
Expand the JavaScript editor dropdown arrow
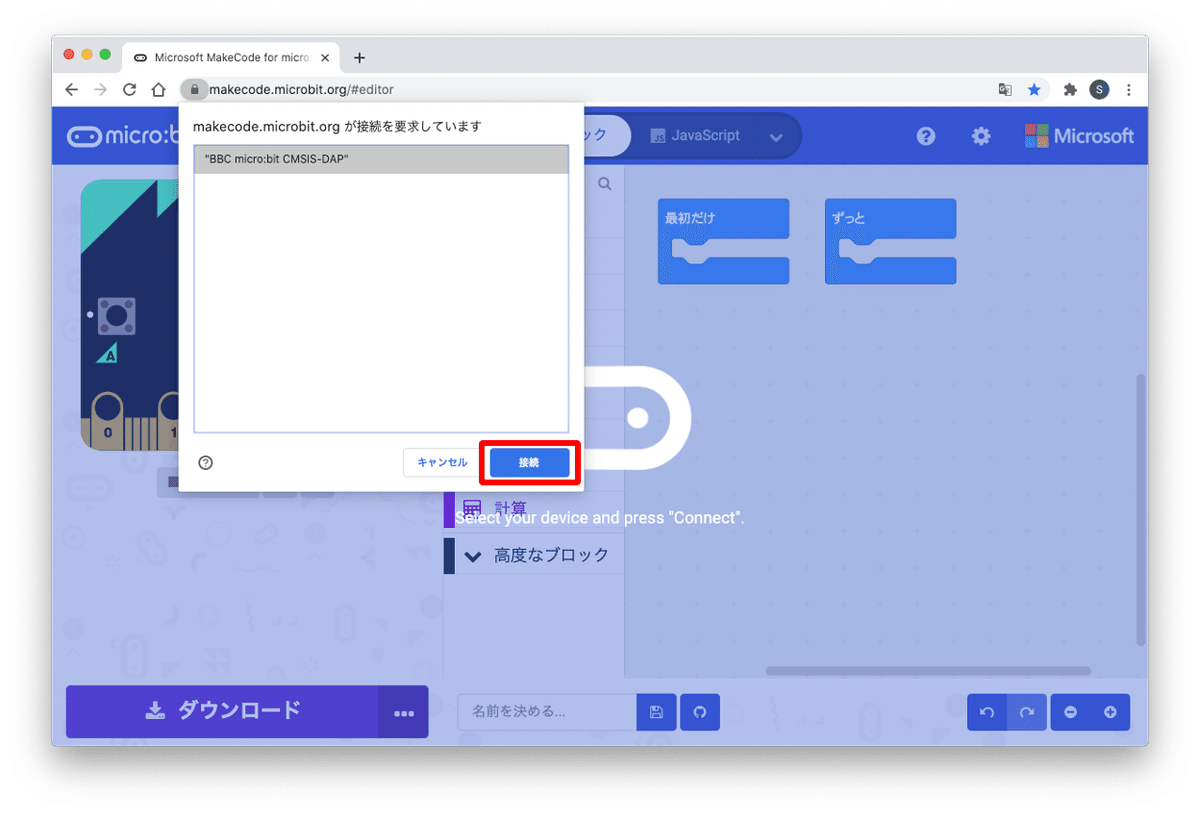[777, 136]
